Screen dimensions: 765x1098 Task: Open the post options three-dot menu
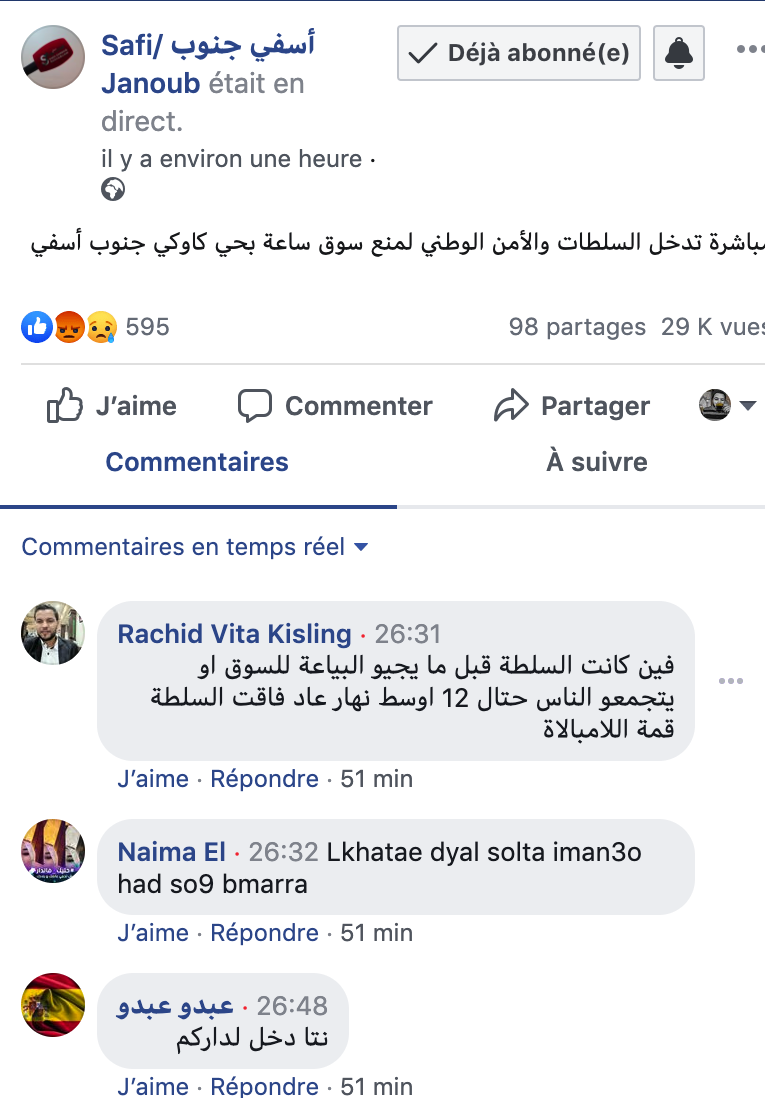[750, 49]
